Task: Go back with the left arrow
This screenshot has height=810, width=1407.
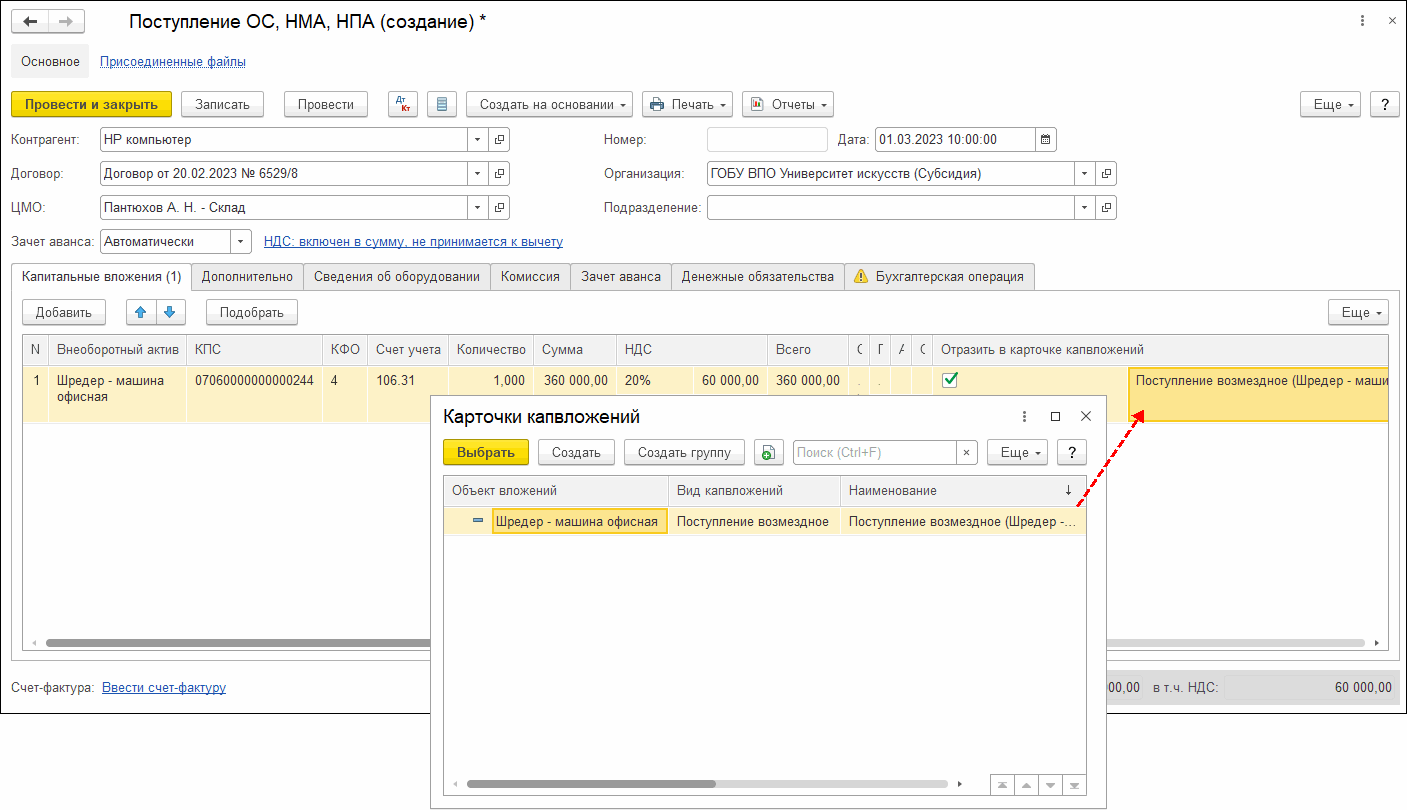Action: 30,21
